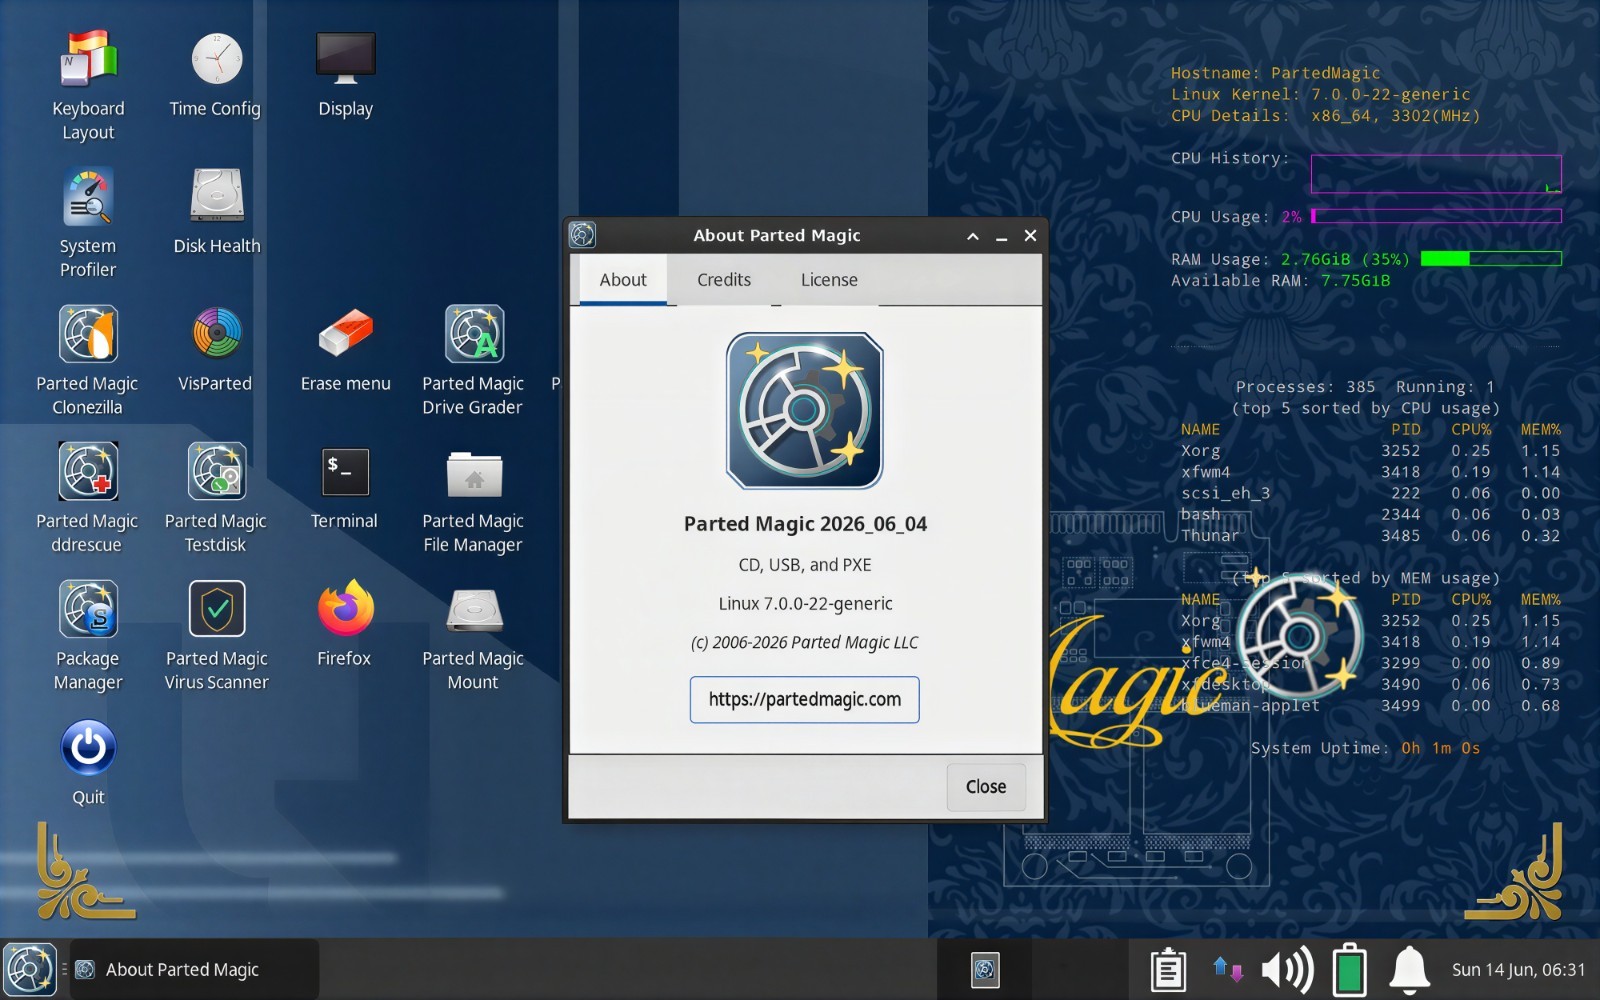Open the notification bell icon

[x=1409, y=969]
